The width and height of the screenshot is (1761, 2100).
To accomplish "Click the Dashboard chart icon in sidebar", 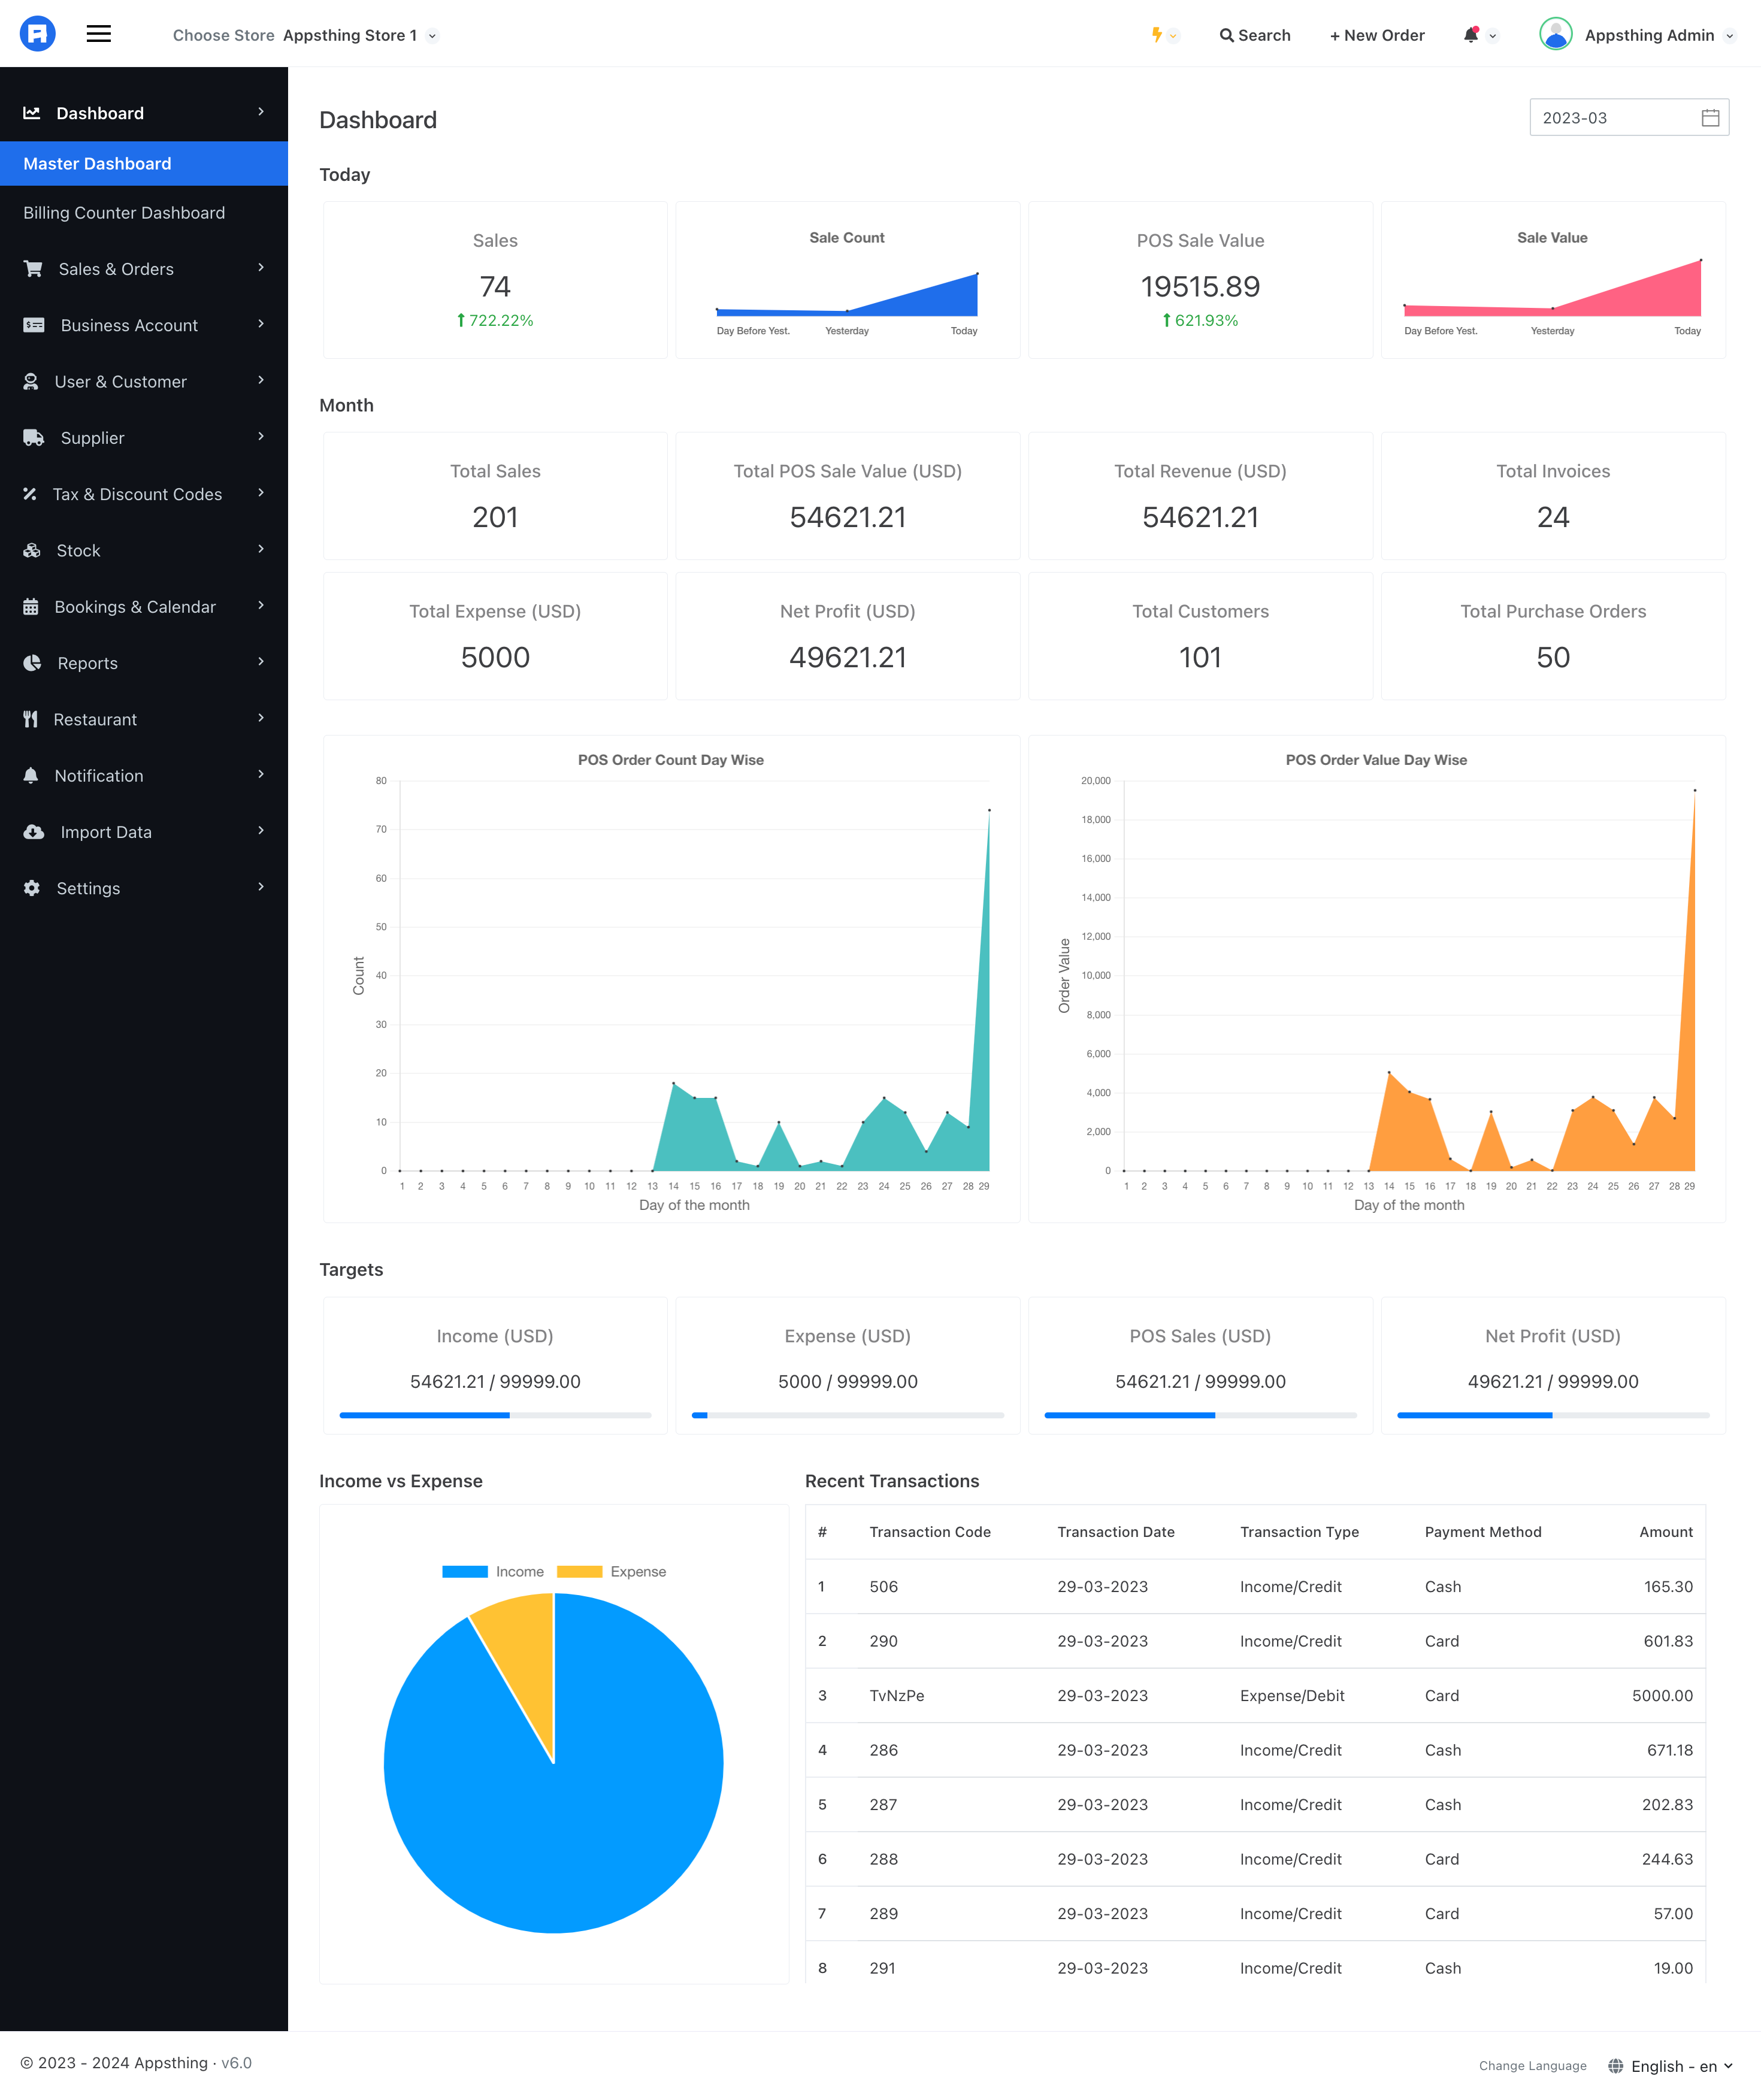I will tap(32, 113).
